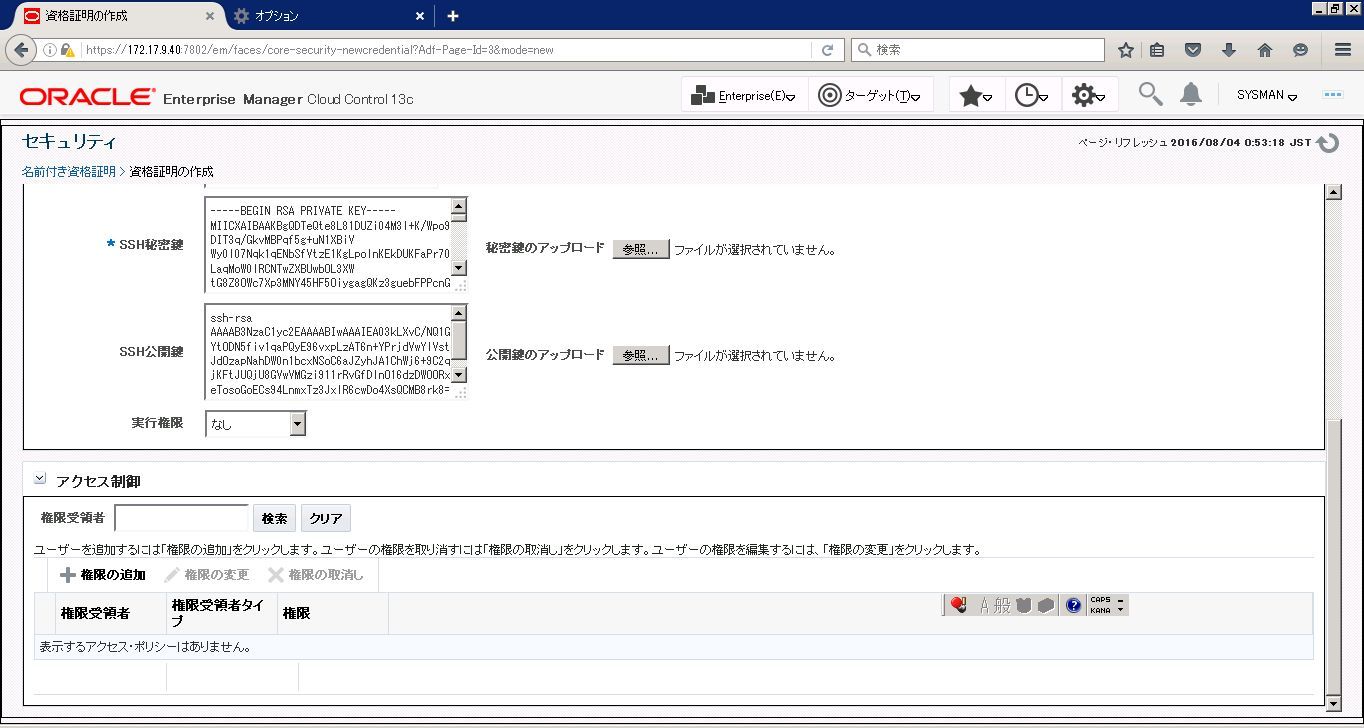Click the browser URL address field
Screen dimensions: 1364x728
pyautogui.click(x=445, y=49)
